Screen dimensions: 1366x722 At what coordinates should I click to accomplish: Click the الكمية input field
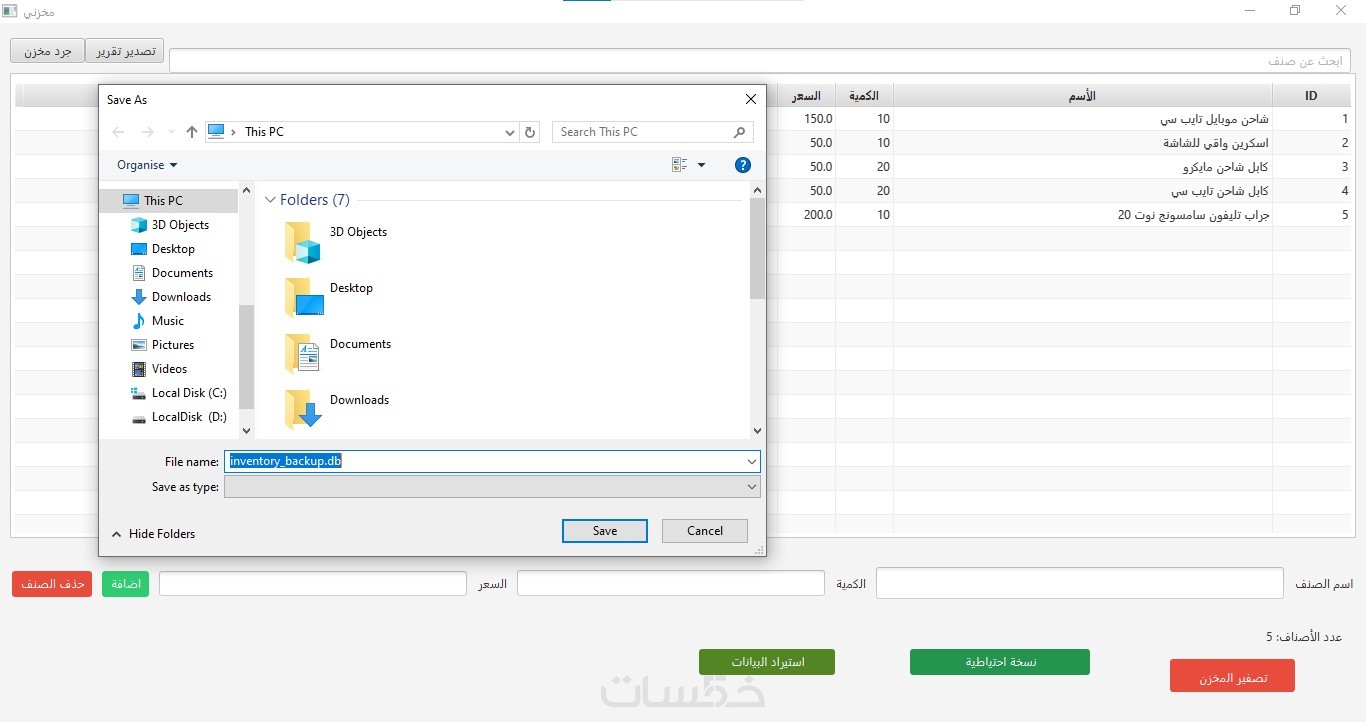pos(671,584)
